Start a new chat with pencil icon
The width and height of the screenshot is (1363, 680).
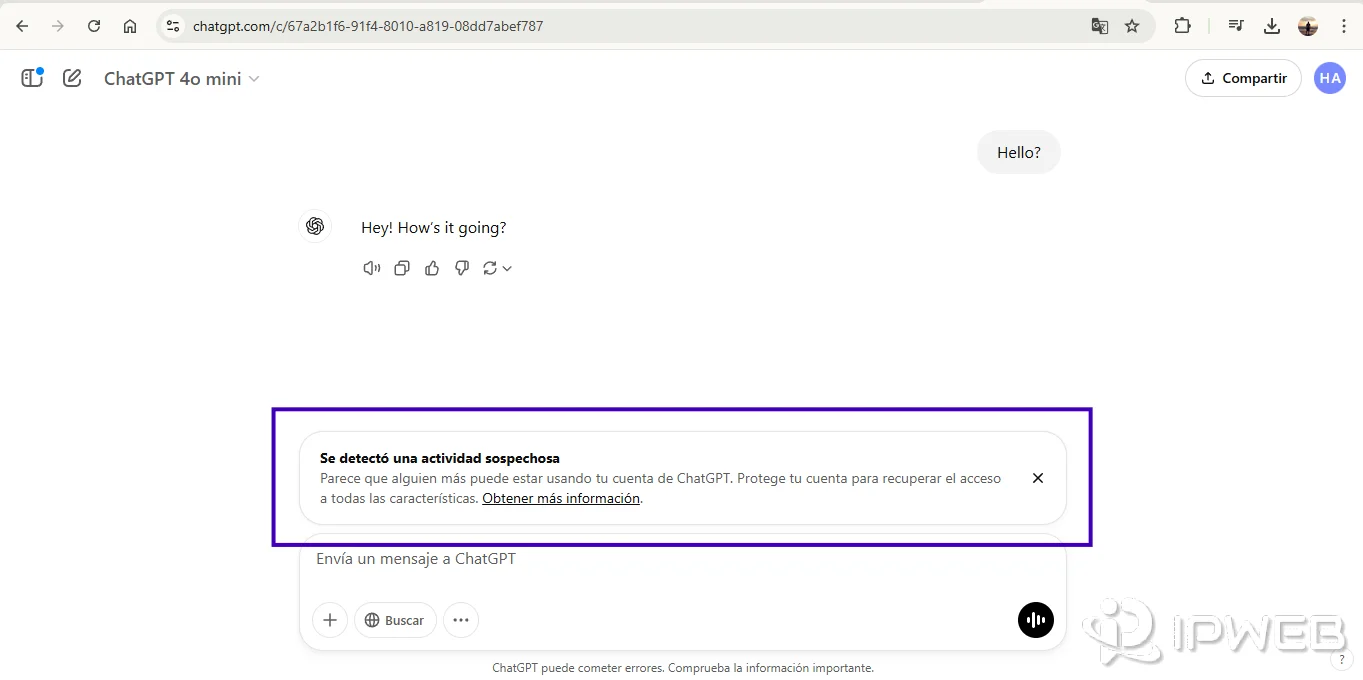pyautogui.click(x=72, y=78)
